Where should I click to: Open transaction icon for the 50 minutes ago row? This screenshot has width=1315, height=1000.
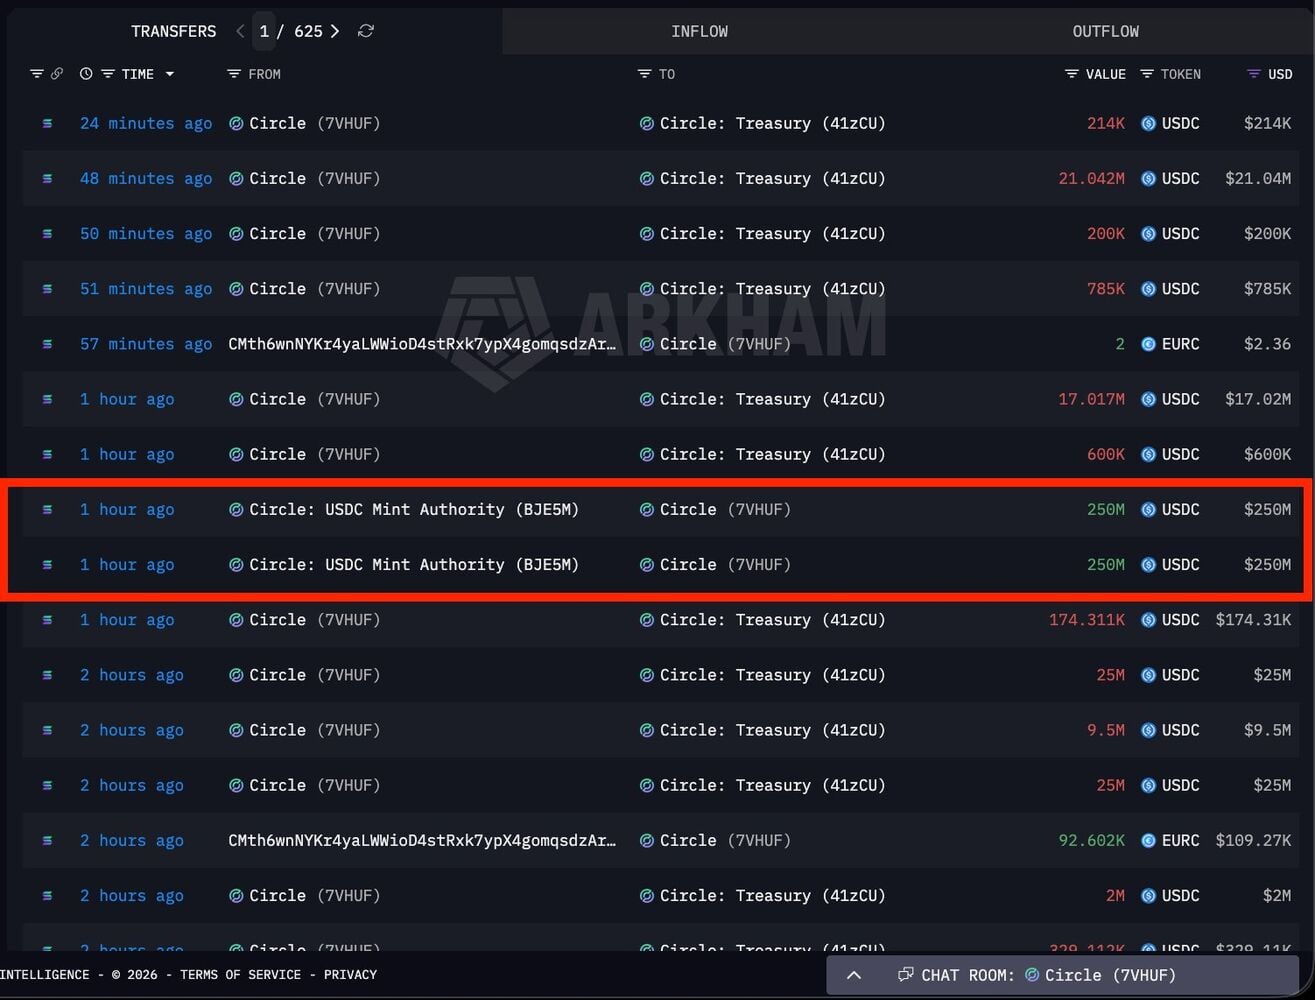47,233
